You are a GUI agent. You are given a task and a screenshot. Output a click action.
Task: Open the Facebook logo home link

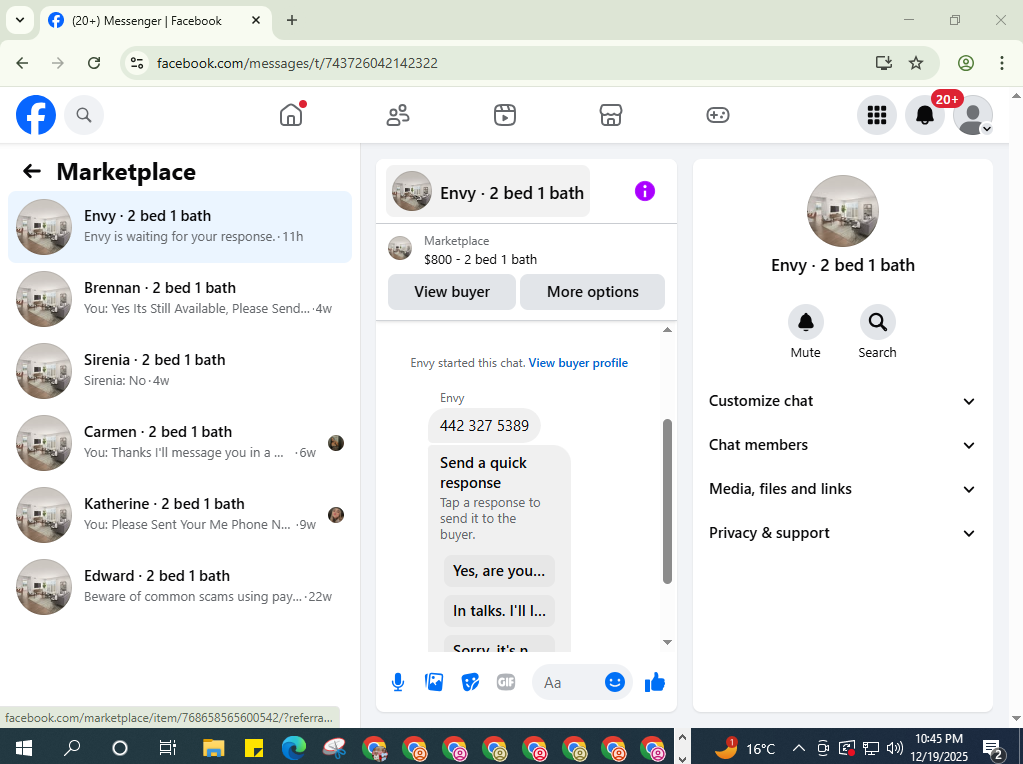pyautogui.click(x=36, y=115)
